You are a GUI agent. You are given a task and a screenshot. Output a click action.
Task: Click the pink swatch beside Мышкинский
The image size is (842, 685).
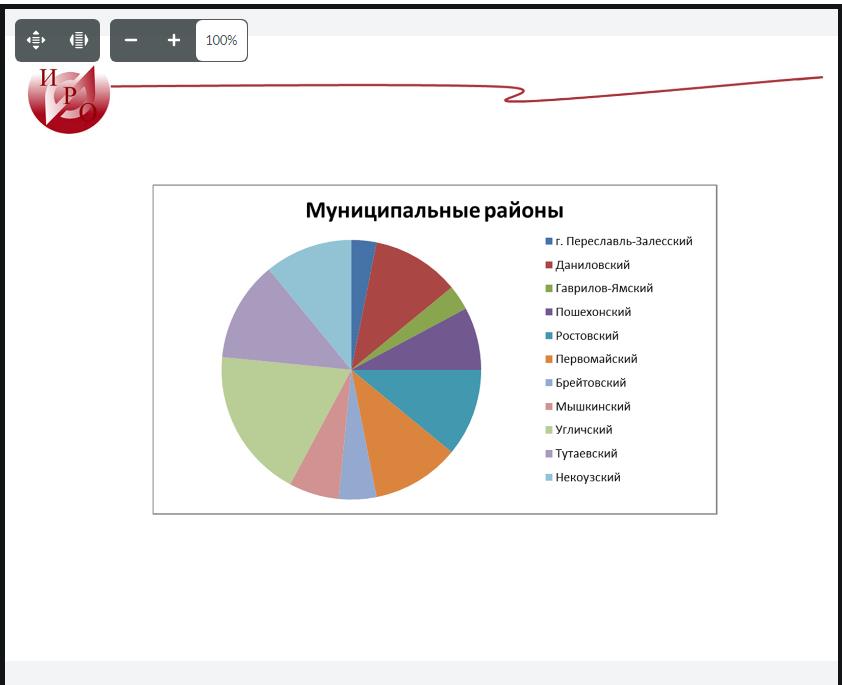point(548,406)
